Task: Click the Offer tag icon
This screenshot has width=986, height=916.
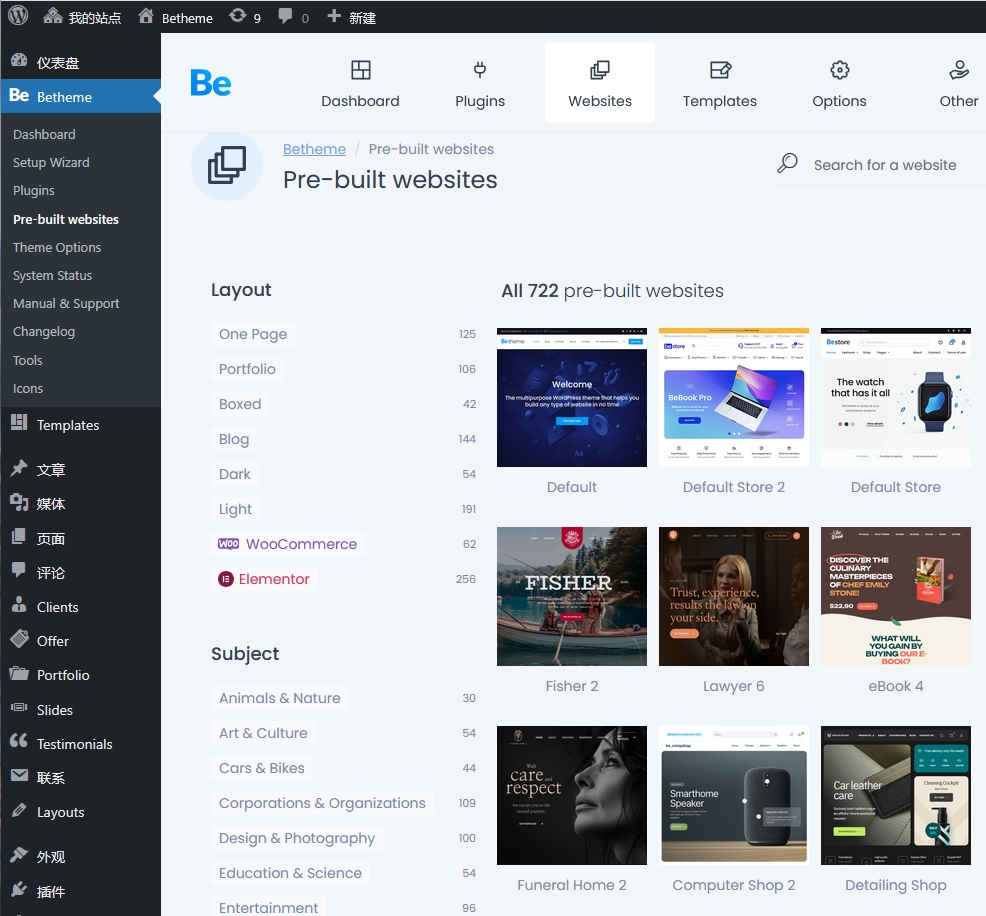Action: coord(19,639)
